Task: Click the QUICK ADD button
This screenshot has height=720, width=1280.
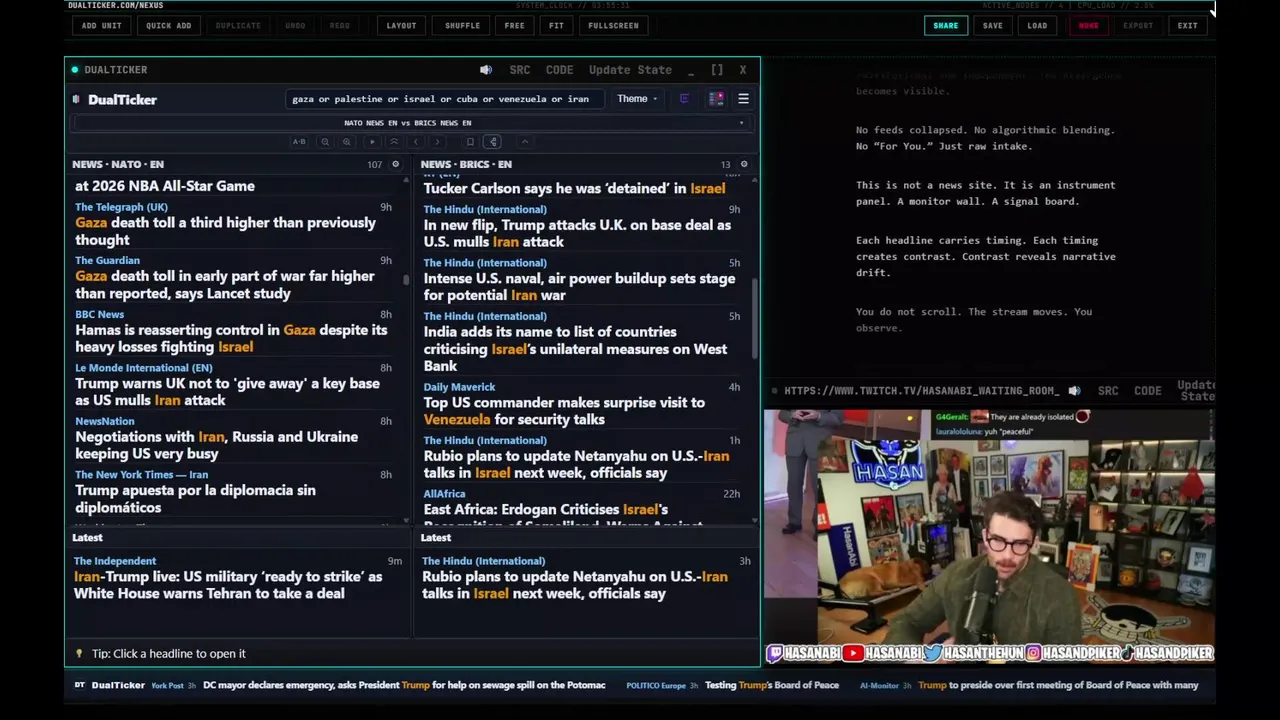Action: click(169, 26)
